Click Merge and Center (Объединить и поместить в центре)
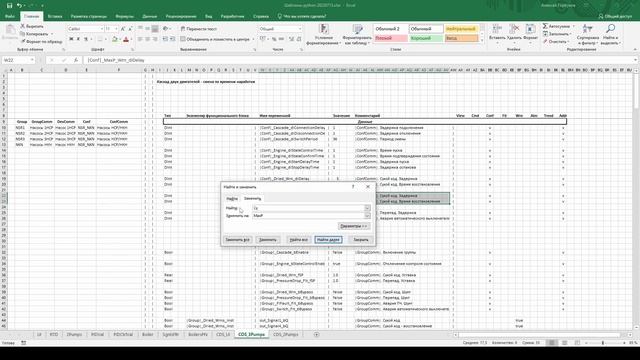640x360 pixels. [215, 39]
